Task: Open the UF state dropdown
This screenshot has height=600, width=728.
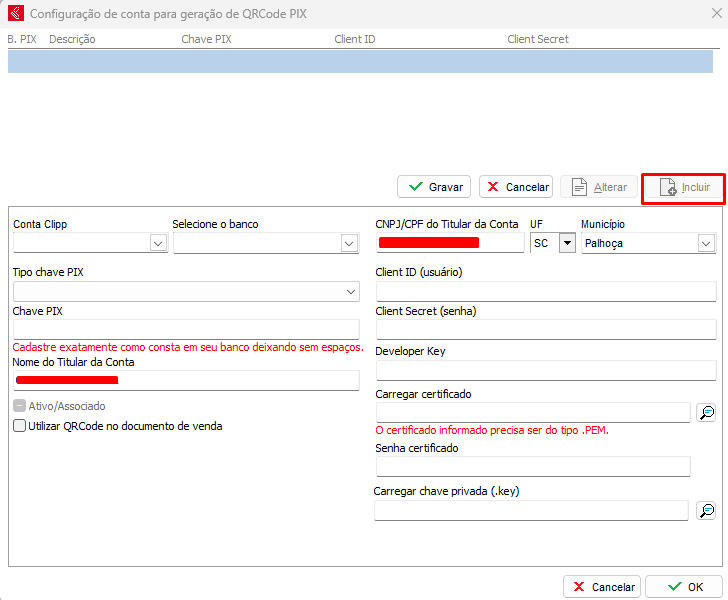Action: pos(567,243)
